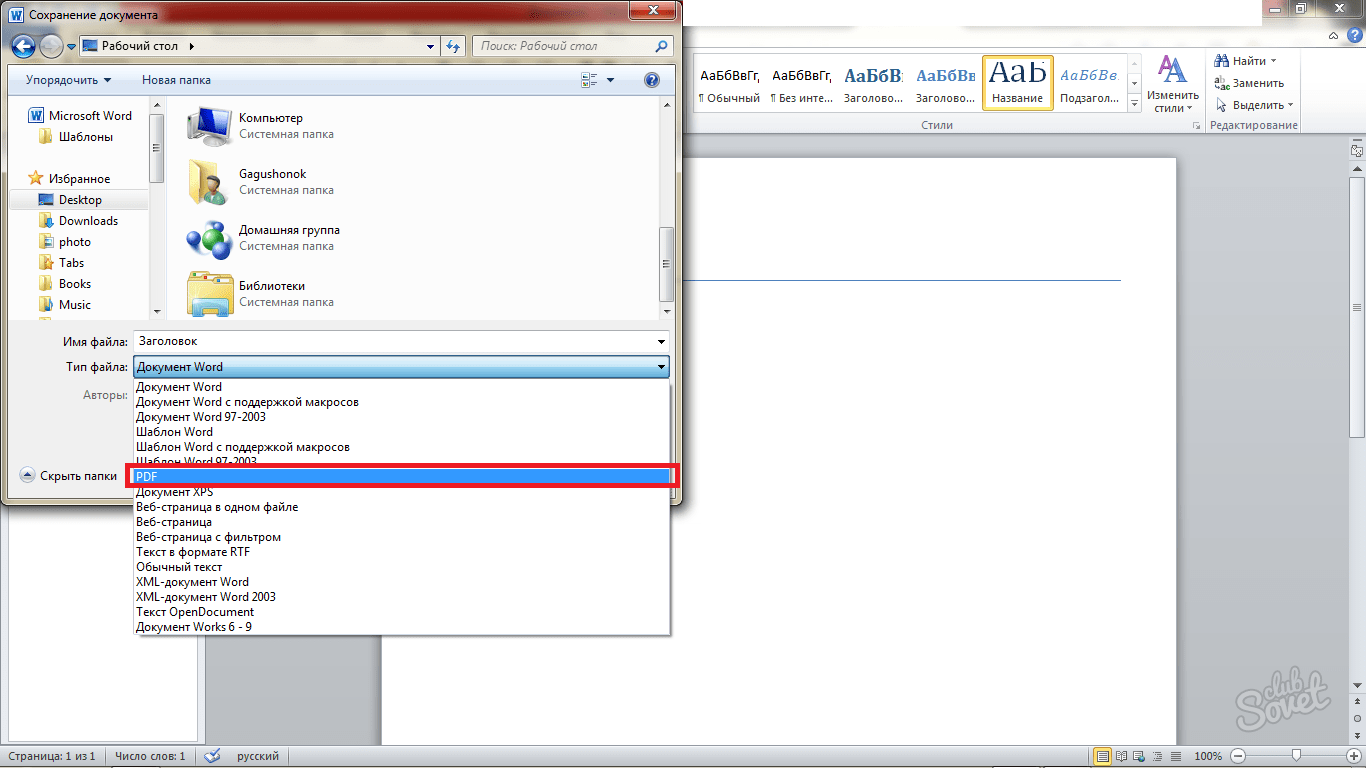Click in the Поиск: Рабочий стол search field

click(573, 46)
